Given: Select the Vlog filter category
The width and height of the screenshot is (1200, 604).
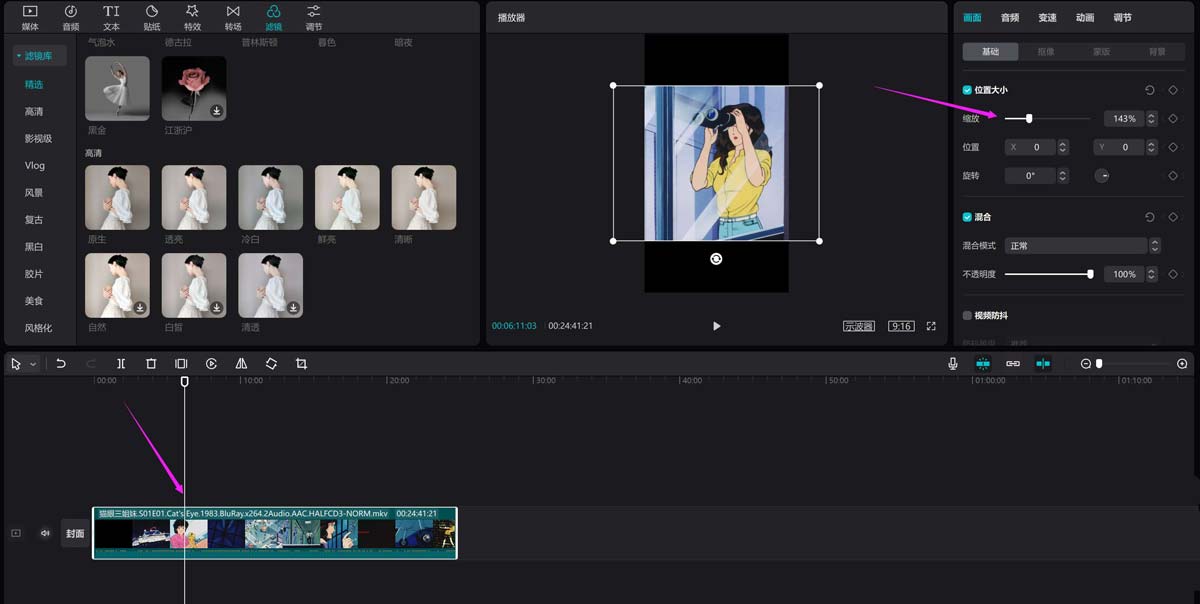Looking at the screenshot, I should [35, 166].
